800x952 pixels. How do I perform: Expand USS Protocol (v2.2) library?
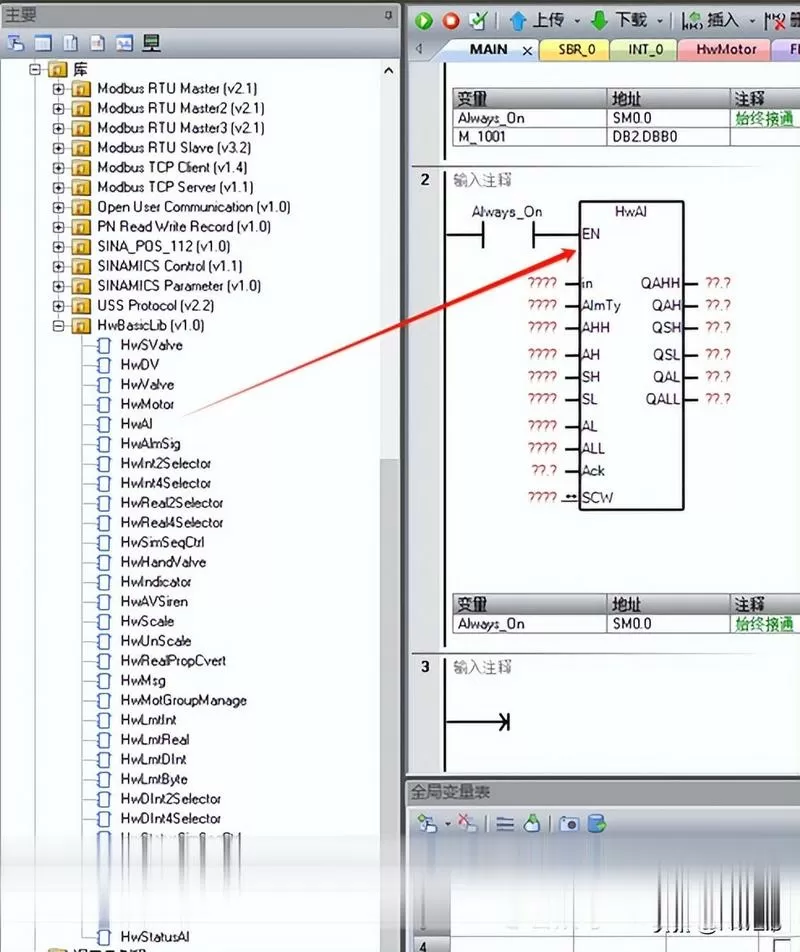pos(58,306)
